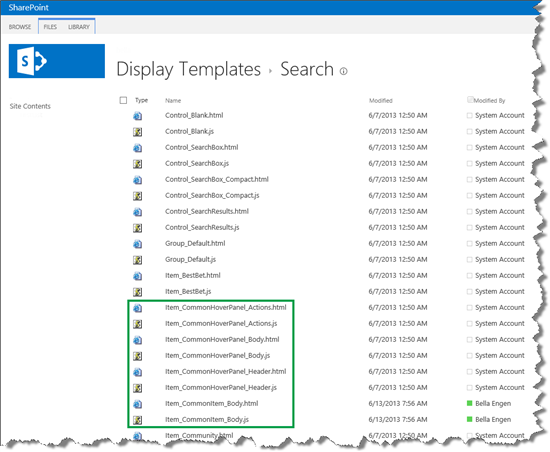This screenshot has height=452, width=550.
Task: Click Bella Engen on Item_CommonItem_Body.js row
Action: [493, 420]
